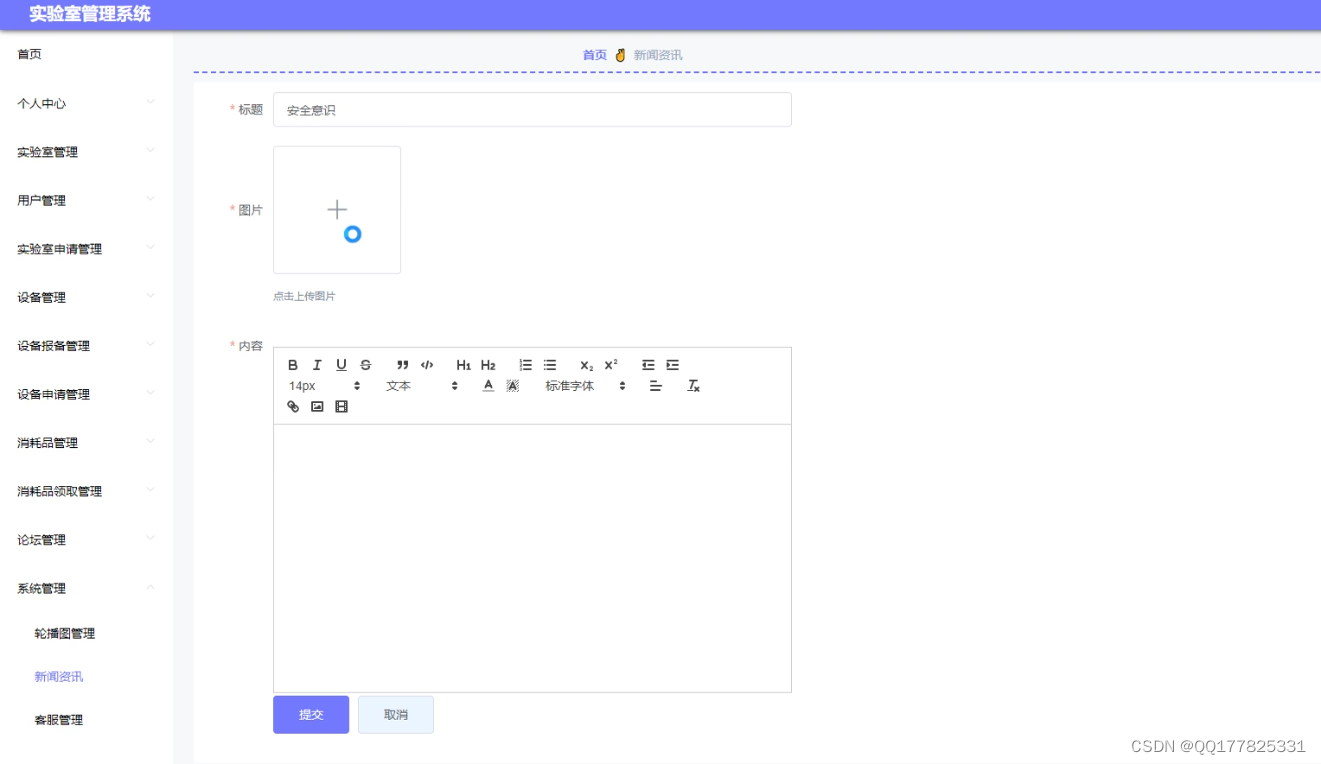Expand the 实验室管理 menu
The width and height of the screenshot is (1321, 764).
[86, 152]
